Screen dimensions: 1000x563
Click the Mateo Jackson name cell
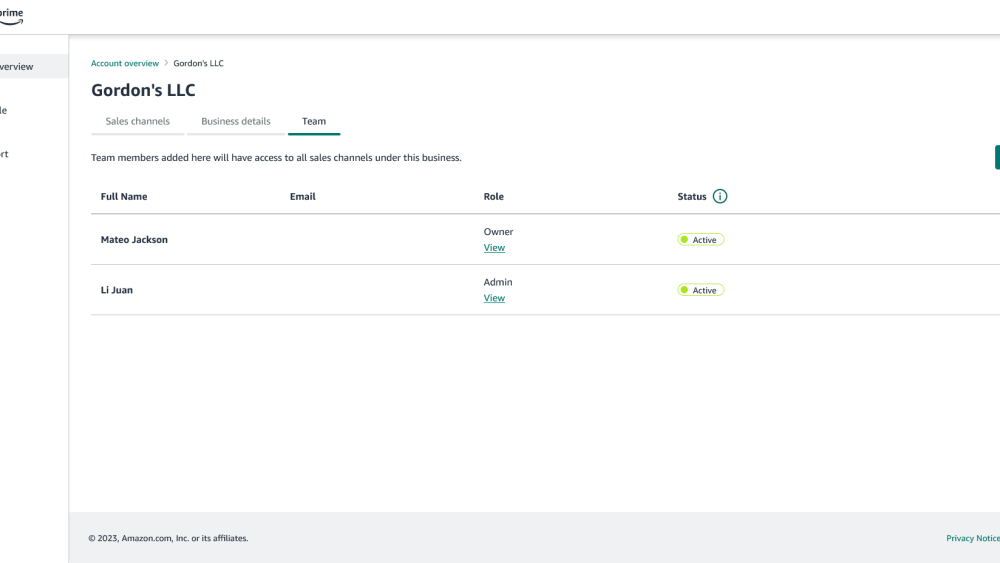[134, 240]
